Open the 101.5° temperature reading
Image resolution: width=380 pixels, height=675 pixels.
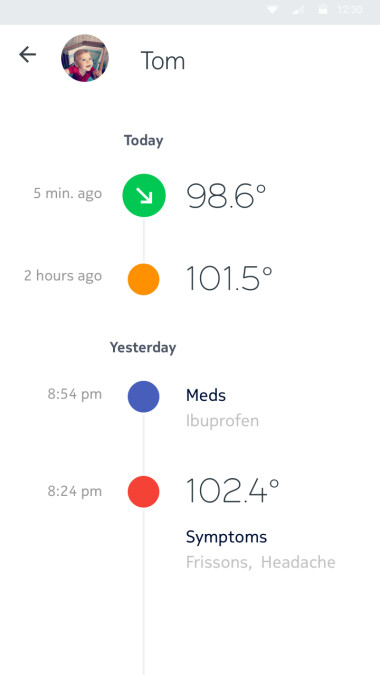pyautogui.click(x=229, y=279)
